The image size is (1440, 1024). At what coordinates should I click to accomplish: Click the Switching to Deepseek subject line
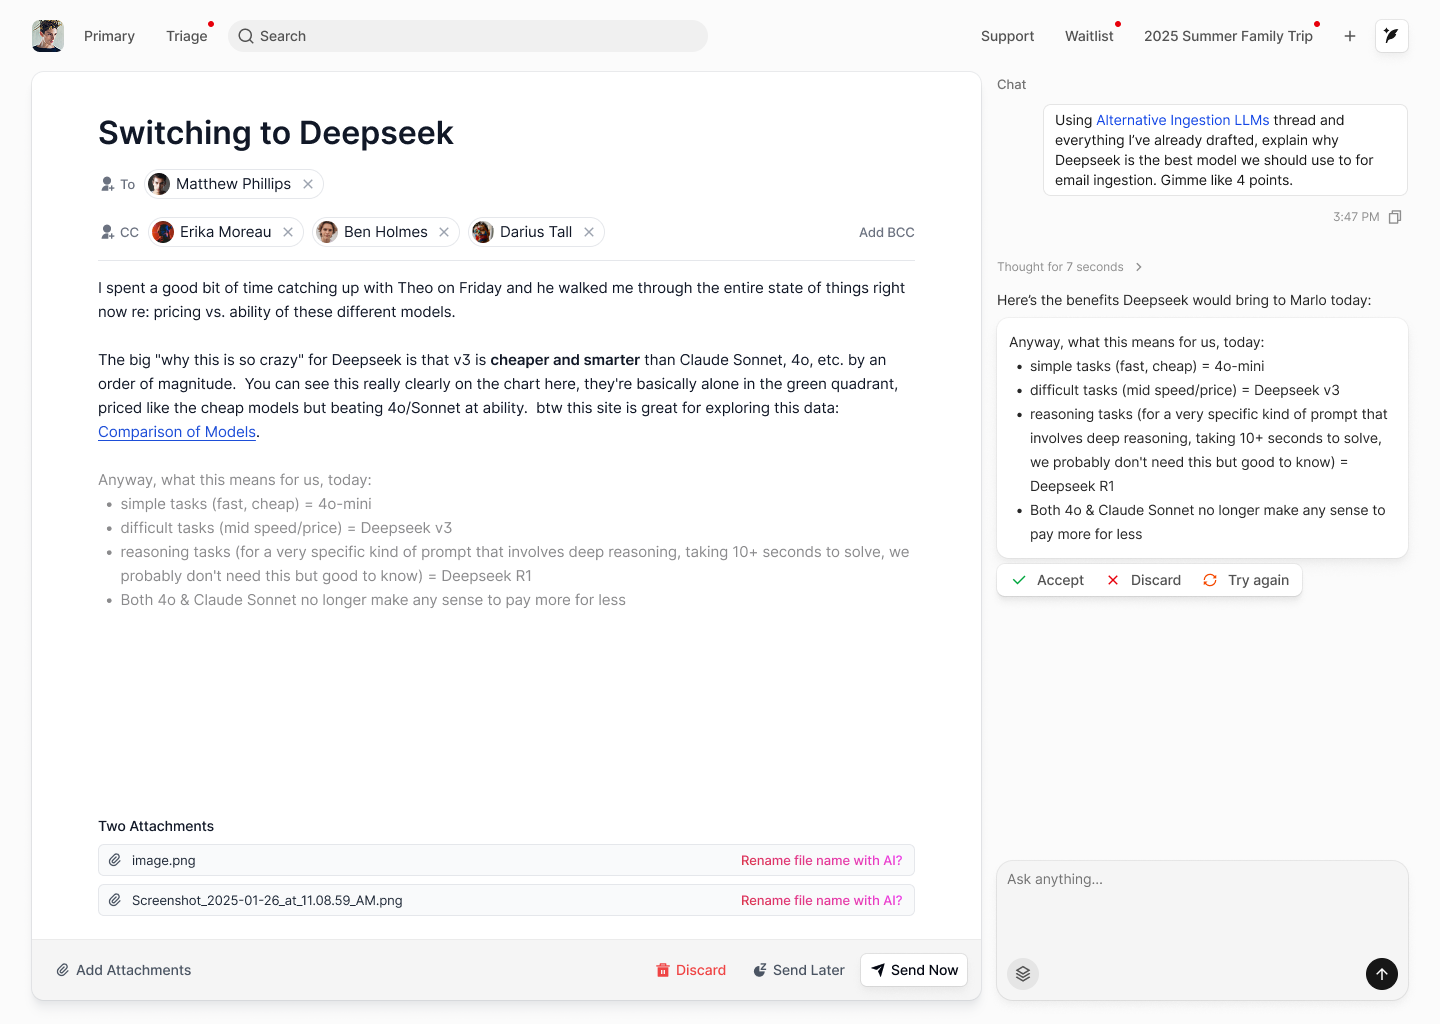pos(276,133)
